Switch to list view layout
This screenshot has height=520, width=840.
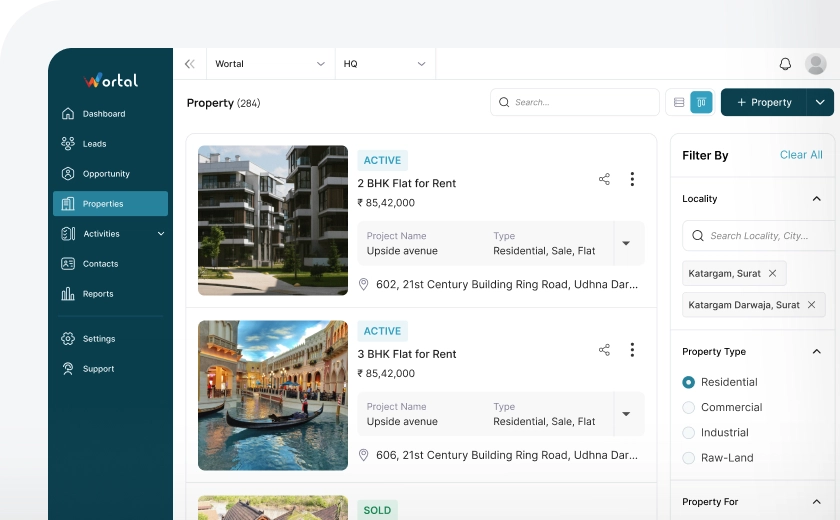coord(679,102)
